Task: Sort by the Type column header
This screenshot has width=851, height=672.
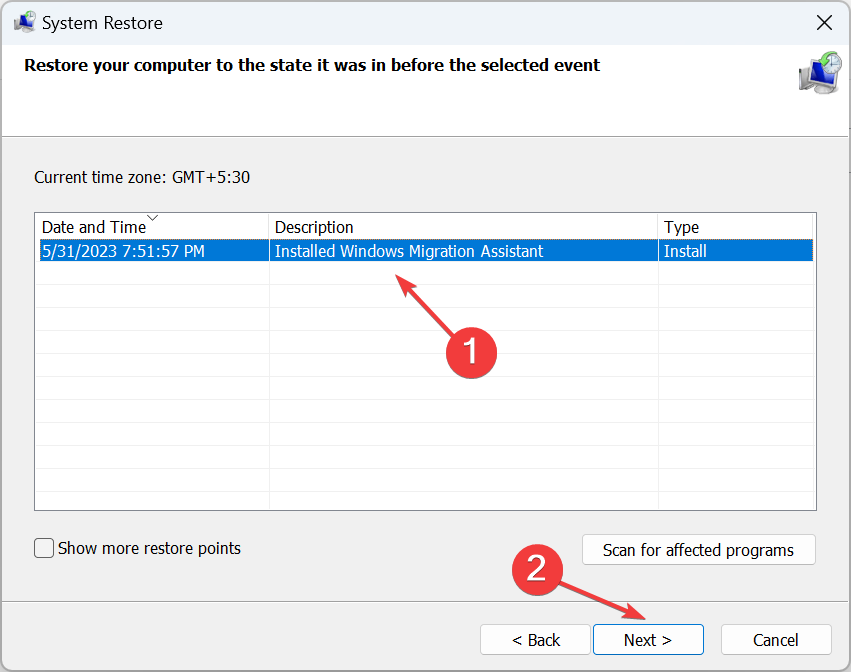Action: tap(735, 227)
